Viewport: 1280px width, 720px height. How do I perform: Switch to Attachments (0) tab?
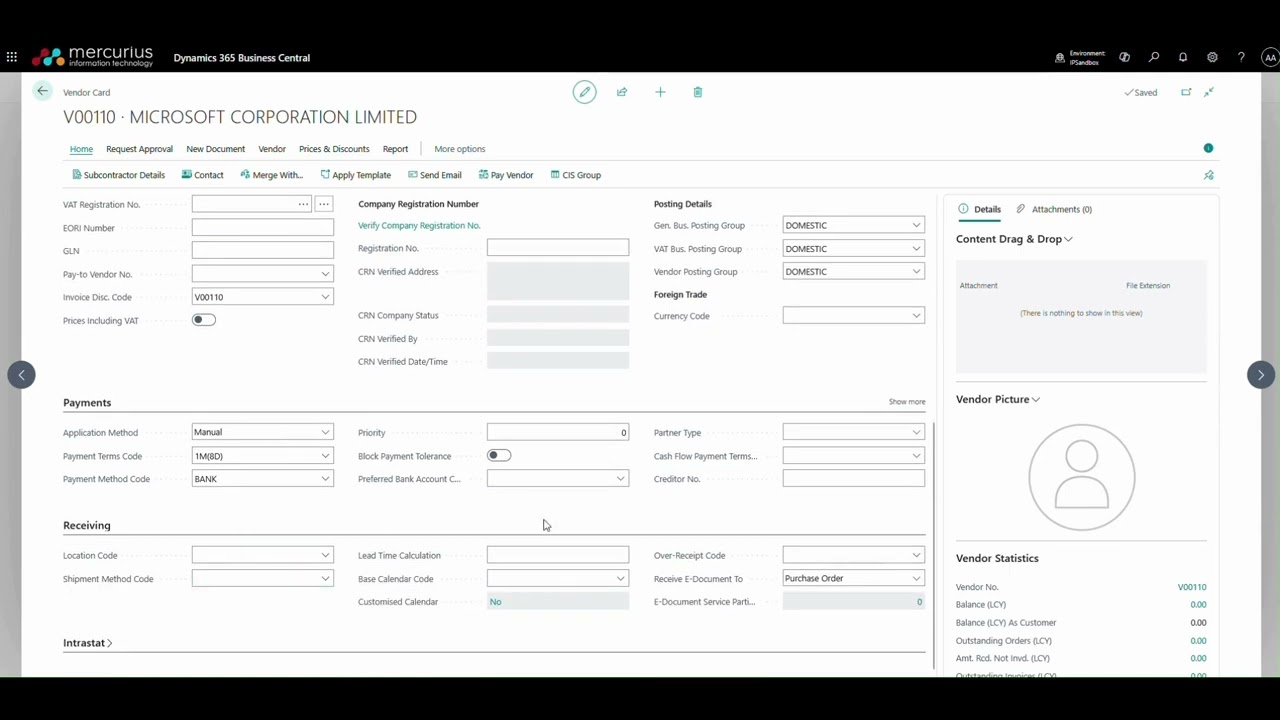pos(1054,209)
